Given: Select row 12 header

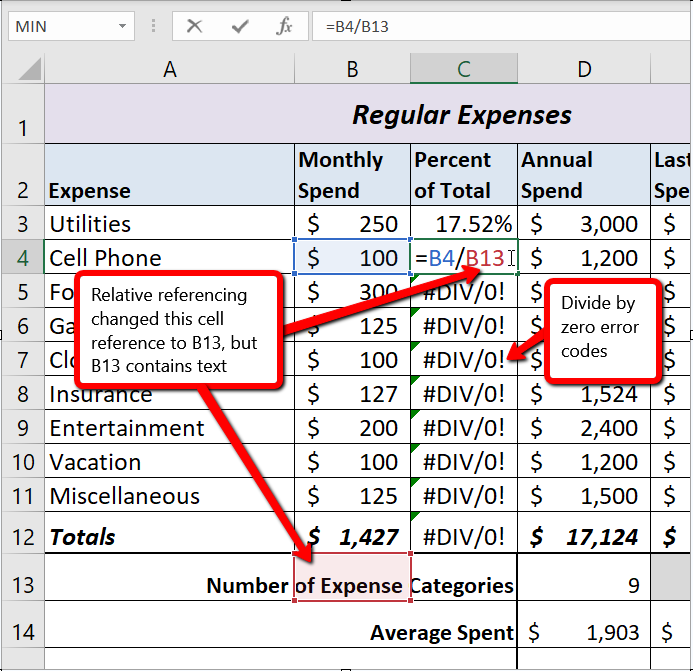Looking at the screenshot, I should click(x=23, y=533).
